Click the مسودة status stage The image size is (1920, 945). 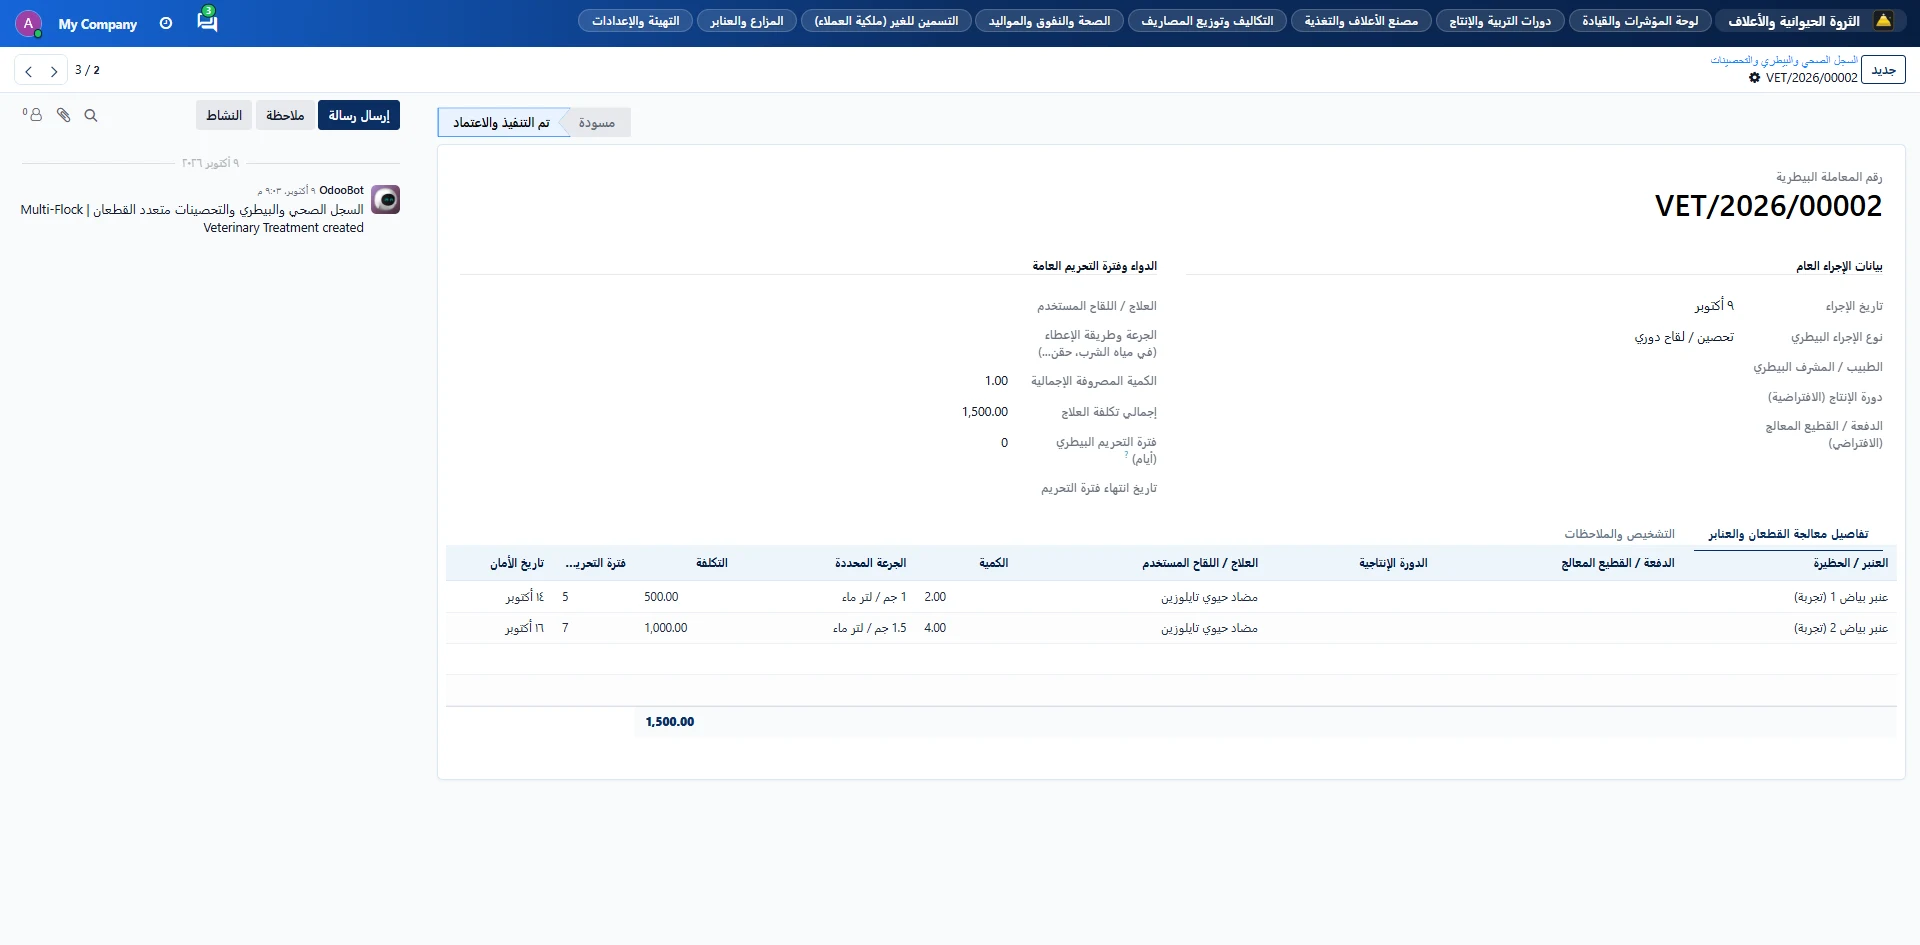point(597,123)
